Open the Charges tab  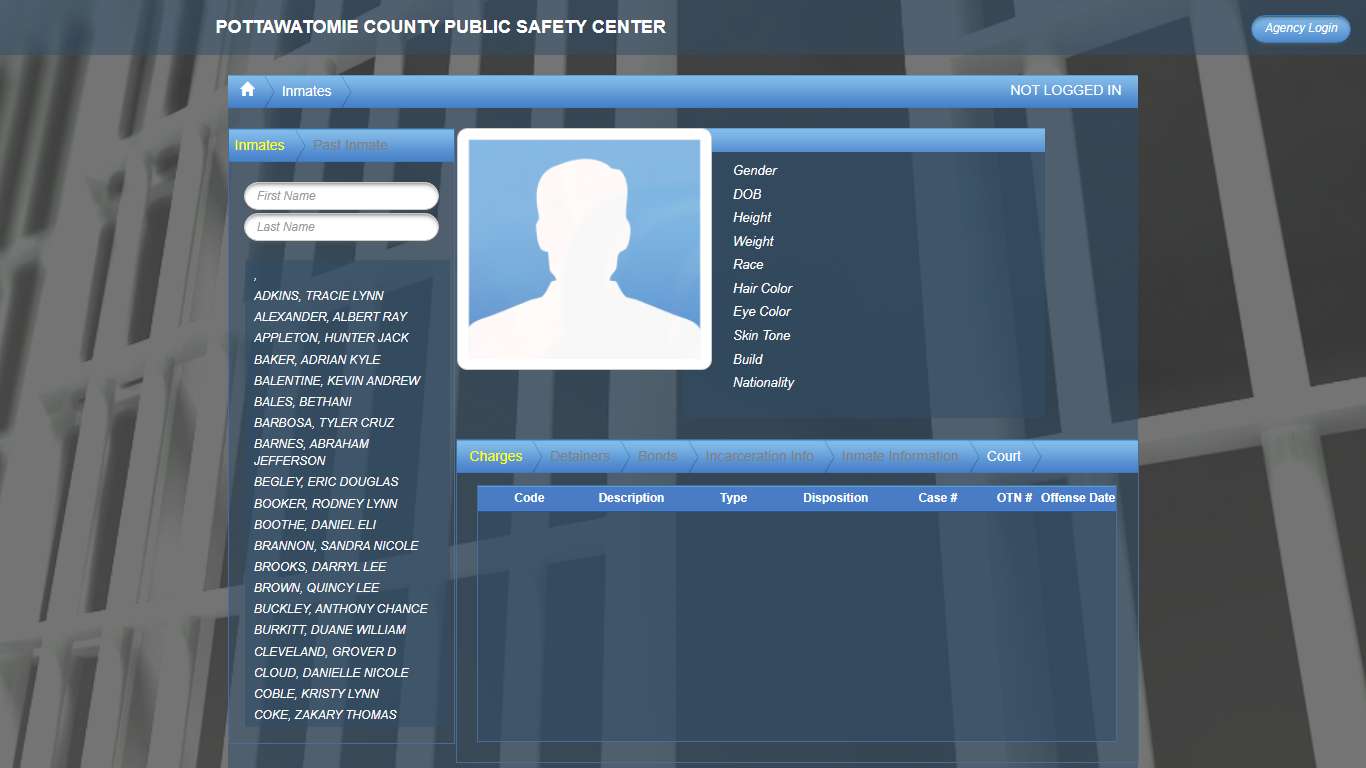point(496,456)
